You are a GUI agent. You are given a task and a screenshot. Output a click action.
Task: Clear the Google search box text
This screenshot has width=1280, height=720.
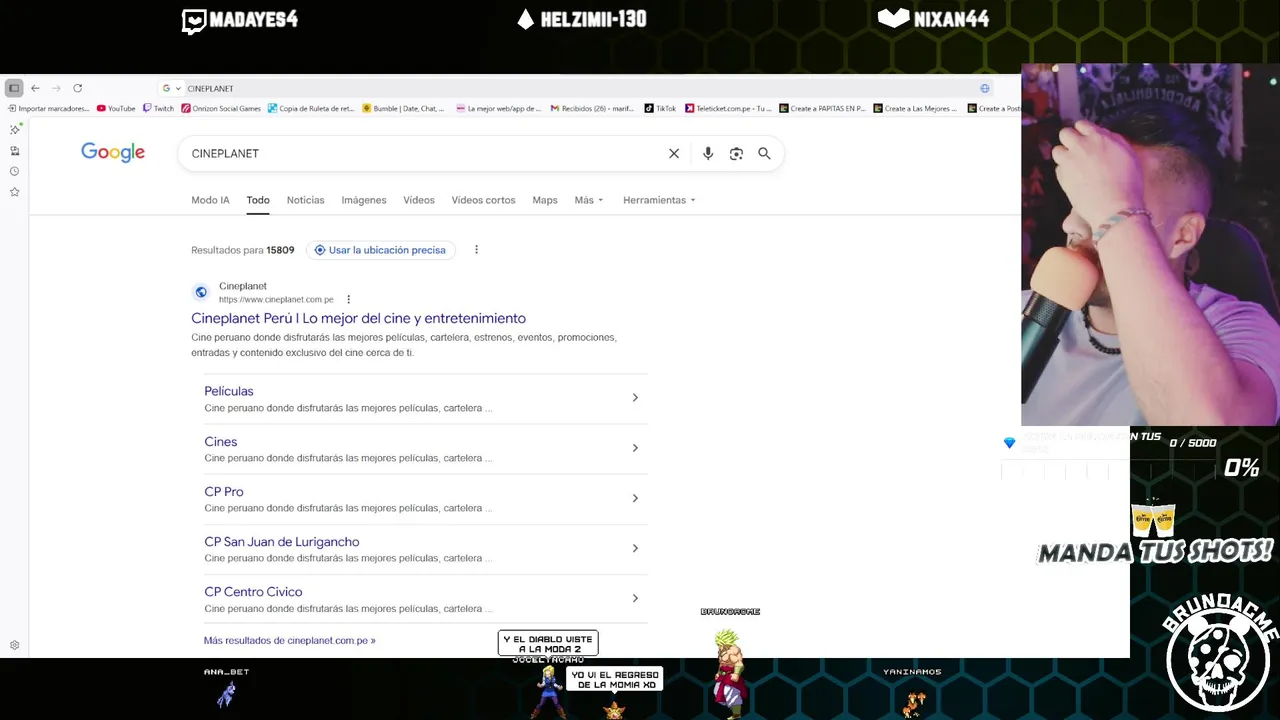click(x=674, y=153)
